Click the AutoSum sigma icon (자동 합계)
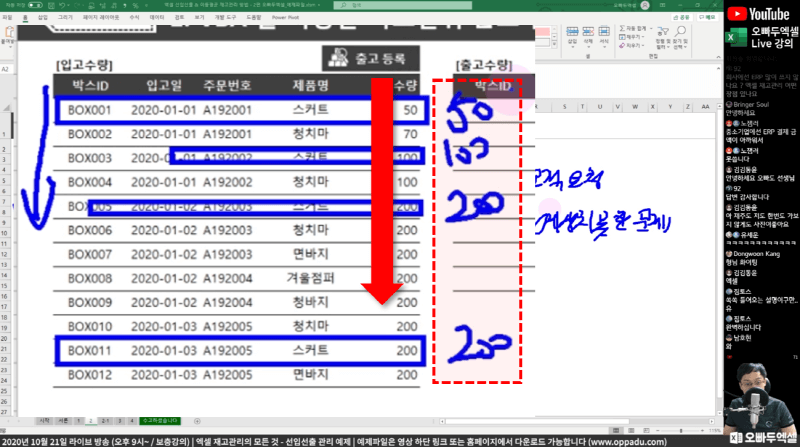Viewport: 800px width, 447px height. [622, 29]
